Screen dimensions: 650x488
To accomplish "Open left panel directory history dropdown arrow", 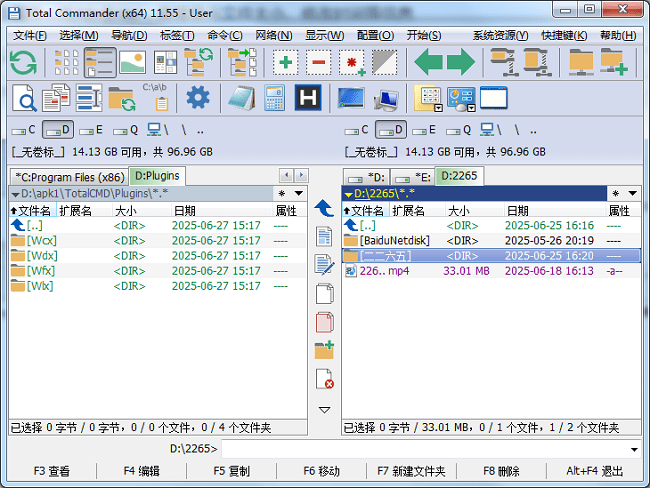I will pos(298,193).
